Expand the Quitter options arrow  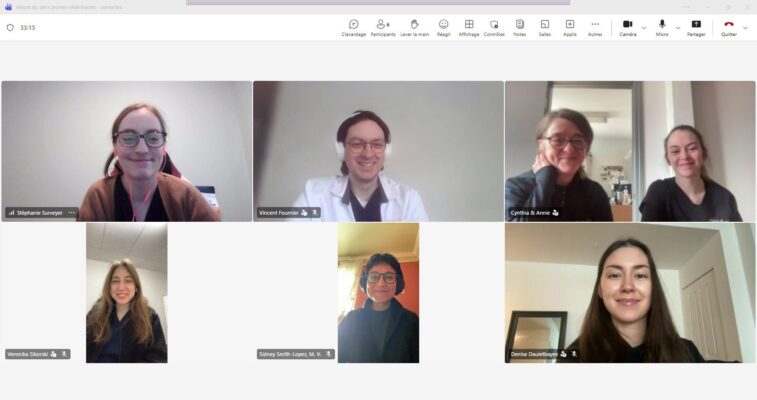(x=745, y=27)
